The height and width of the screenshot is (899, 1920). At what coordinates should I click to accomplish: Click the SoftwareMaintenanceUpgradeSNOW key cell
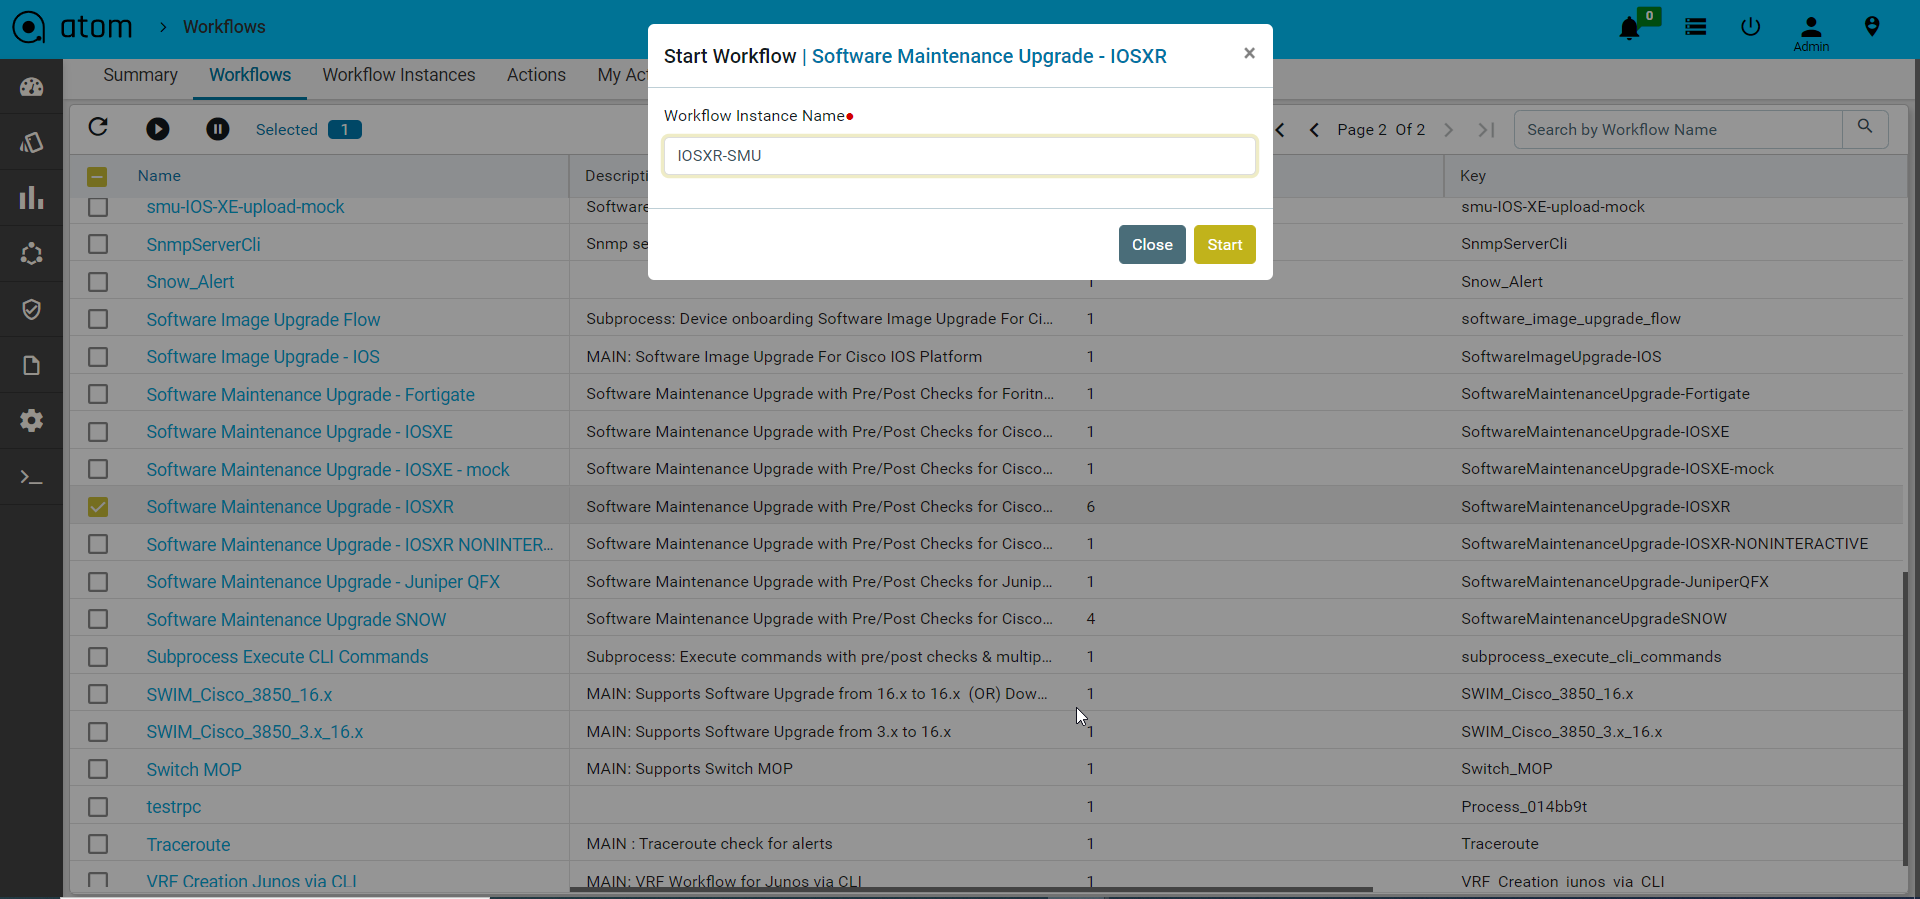(x=1594, y=619)
